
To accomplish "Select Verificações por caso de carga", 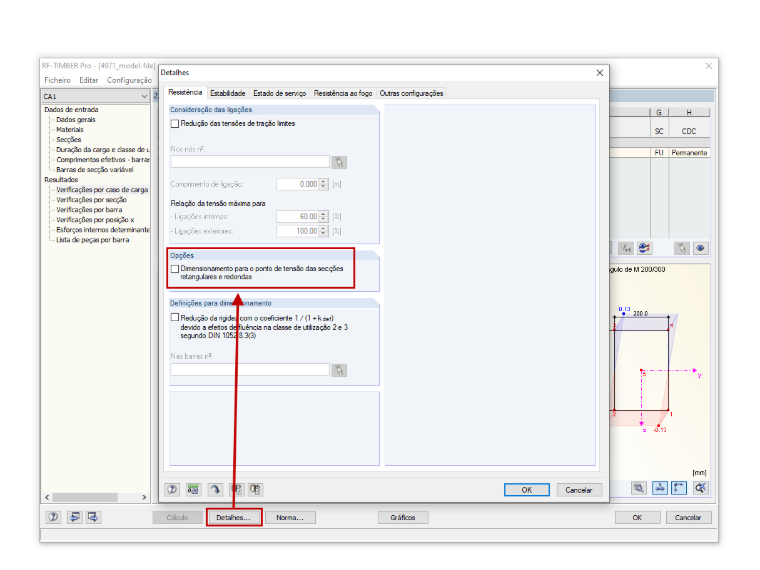I will (102, 190).
